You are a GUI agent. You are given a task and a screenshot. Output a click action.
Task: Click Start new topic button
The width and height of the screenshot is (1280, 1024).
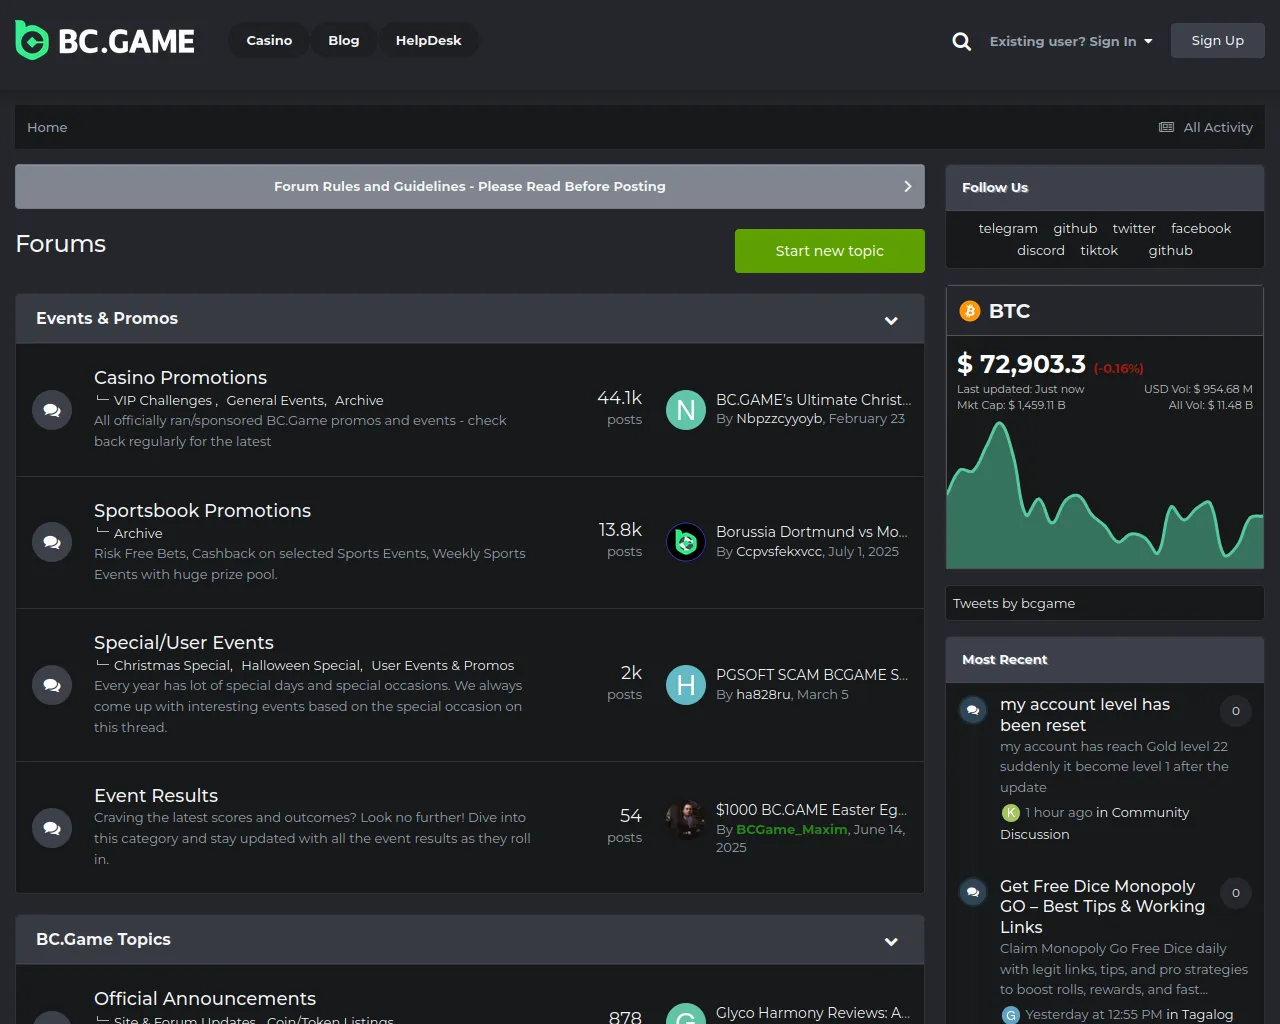pos(830,251)
